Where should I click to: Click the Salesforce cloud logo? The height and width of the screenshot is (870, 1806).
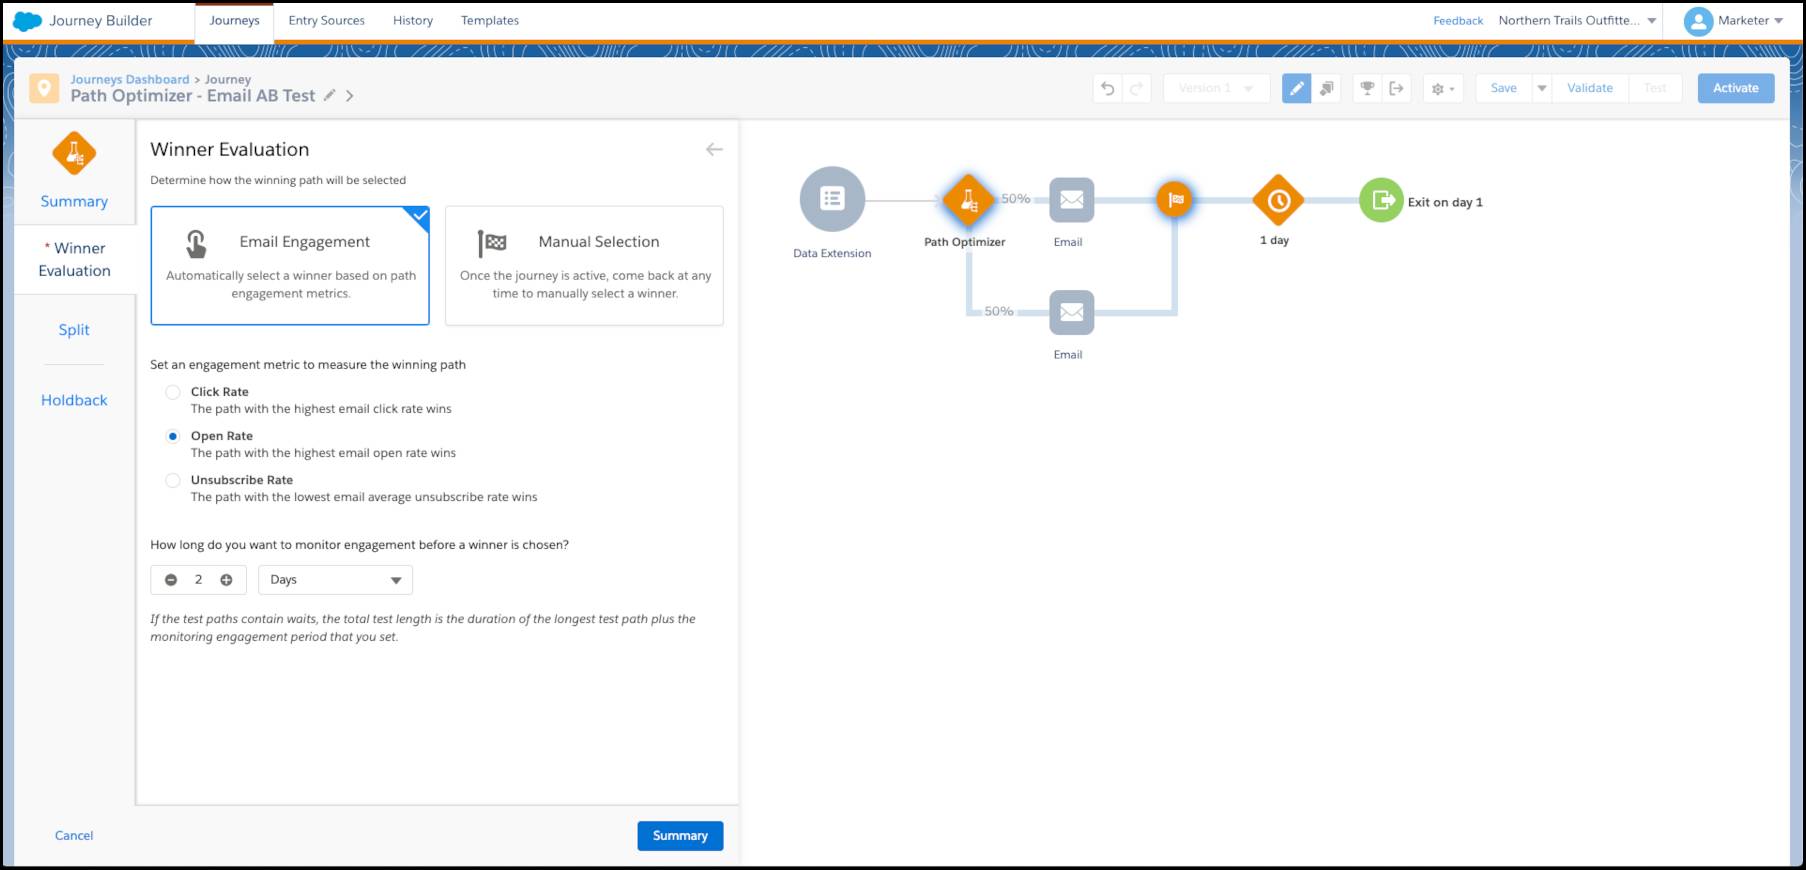point(27,20)
